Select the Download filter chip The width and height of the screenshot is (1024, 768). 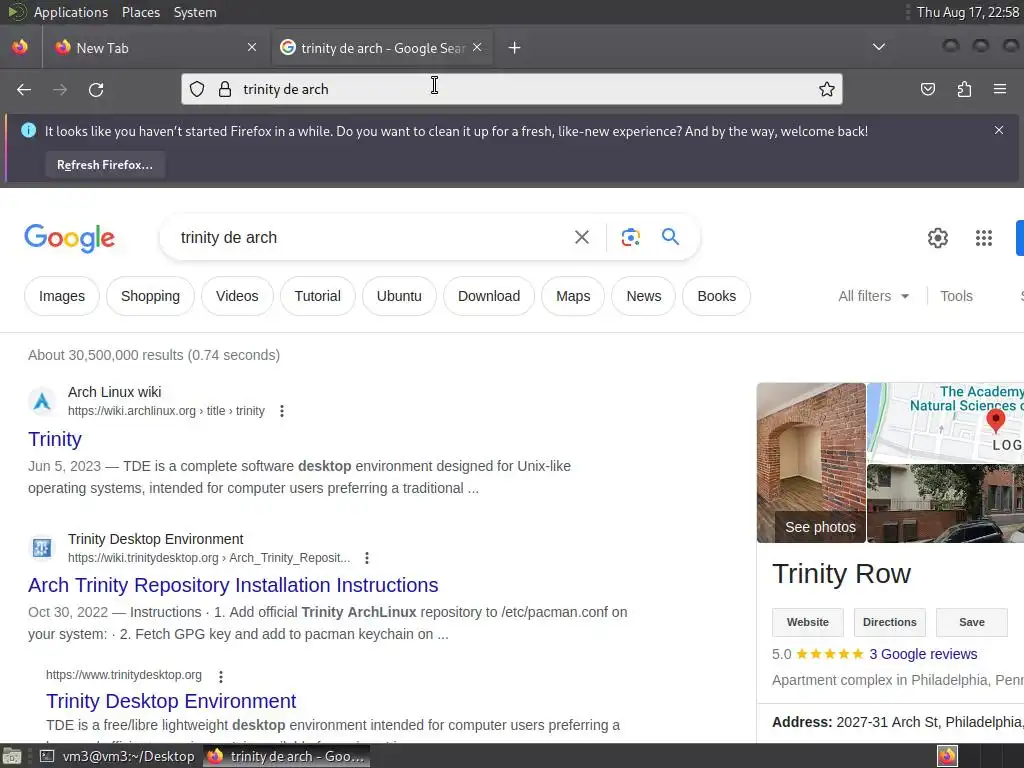point(489,296)
